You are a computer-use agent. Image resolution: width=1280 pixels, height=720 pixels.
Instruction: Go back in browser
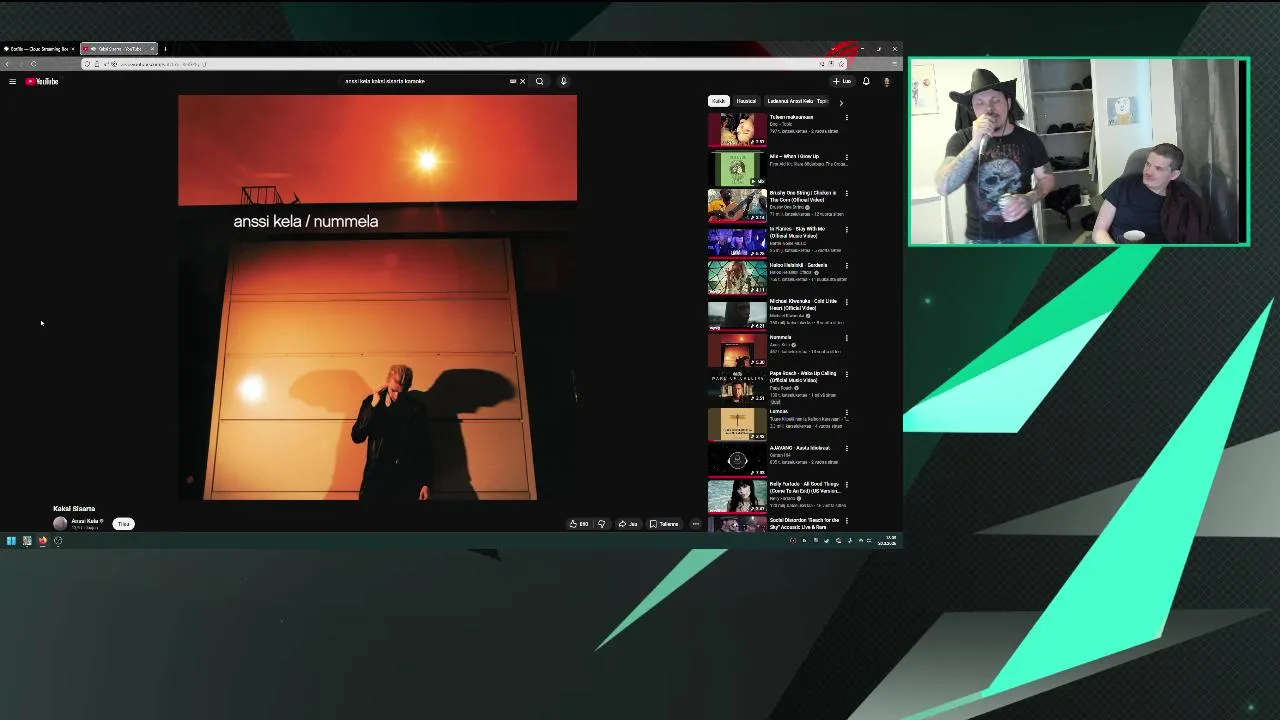pyautogui.click(x=8, y=64)
